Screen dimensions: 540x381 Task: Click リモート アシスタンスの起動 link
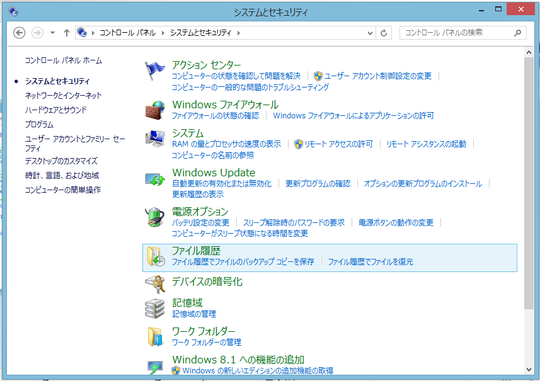click(x=426, y=144)
